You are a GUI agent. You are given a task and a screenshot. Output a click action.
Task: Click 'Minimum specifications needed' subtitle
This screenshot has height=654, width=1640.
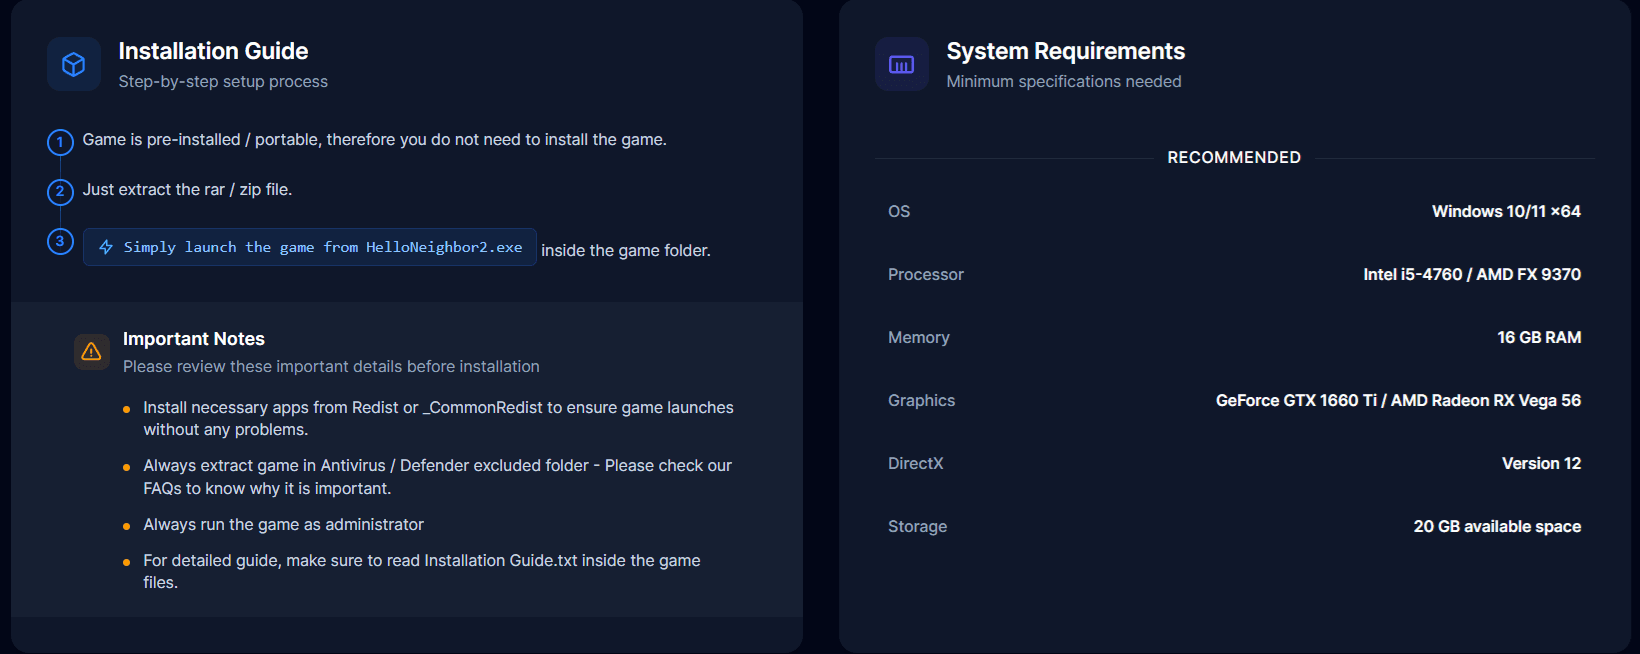tap(1064, 82)
